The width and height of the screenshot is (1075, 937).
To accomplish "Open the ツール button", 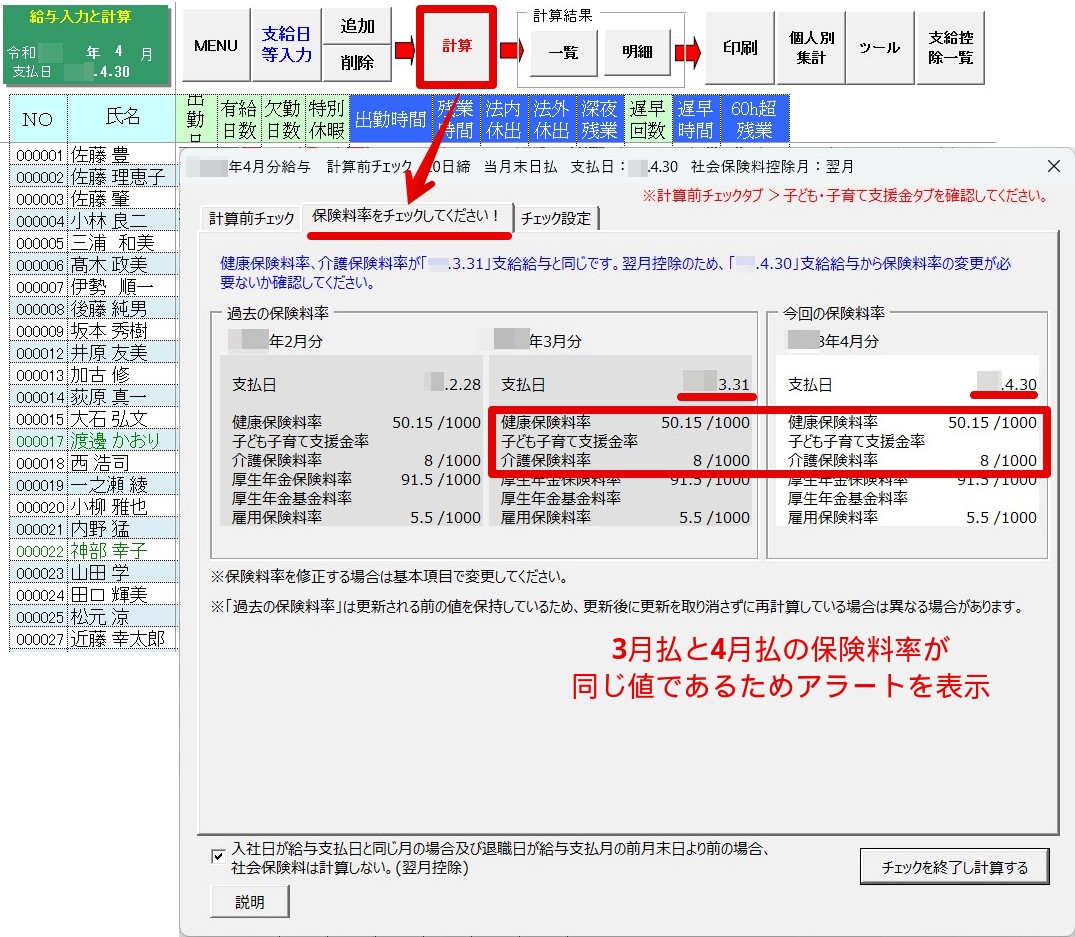I will coord(879,48).
